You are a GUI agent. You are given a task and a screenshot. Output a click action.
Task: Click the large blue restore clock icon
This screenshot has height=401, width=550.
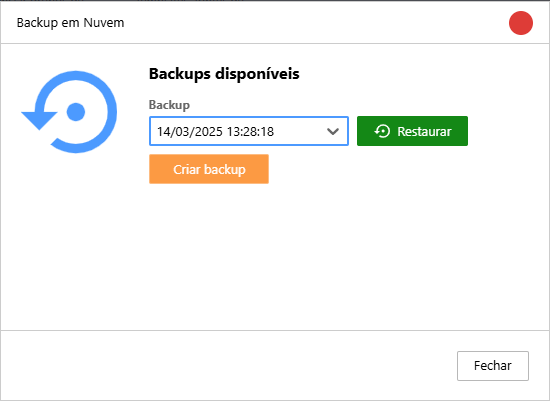pyautogui.click(x=69, y=112)
